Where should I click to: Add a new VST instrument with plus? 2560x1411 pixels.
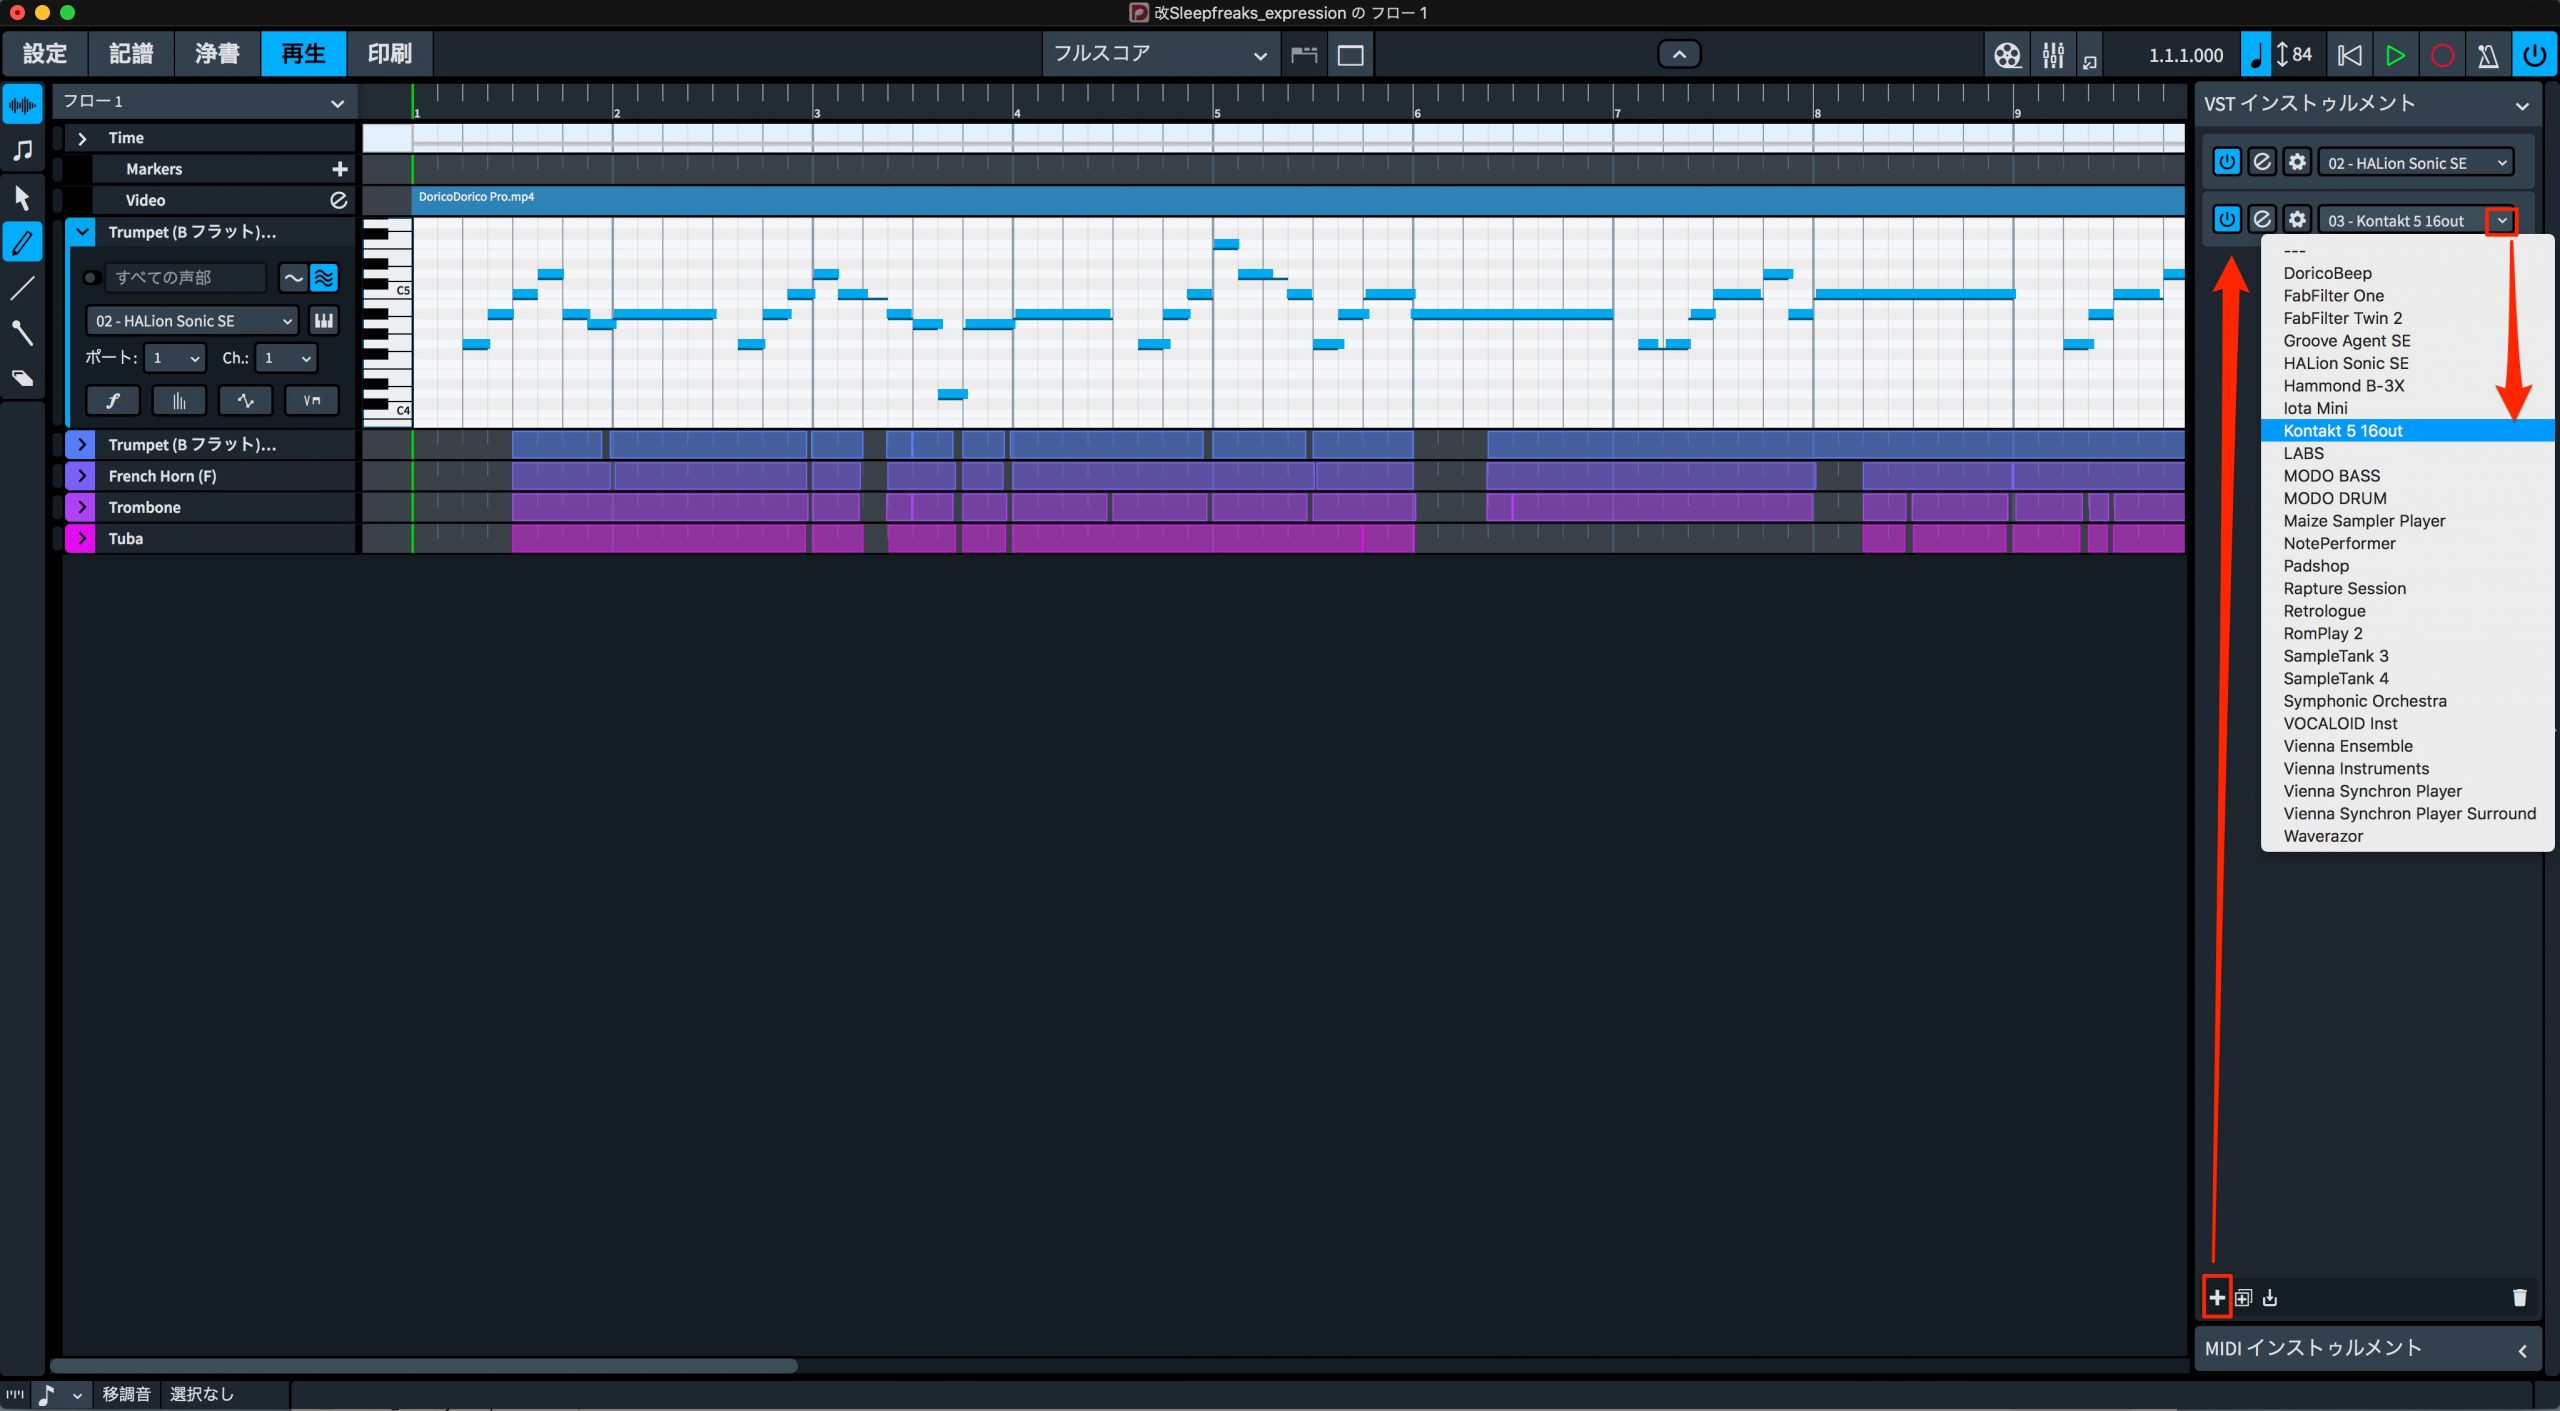2217,1298
